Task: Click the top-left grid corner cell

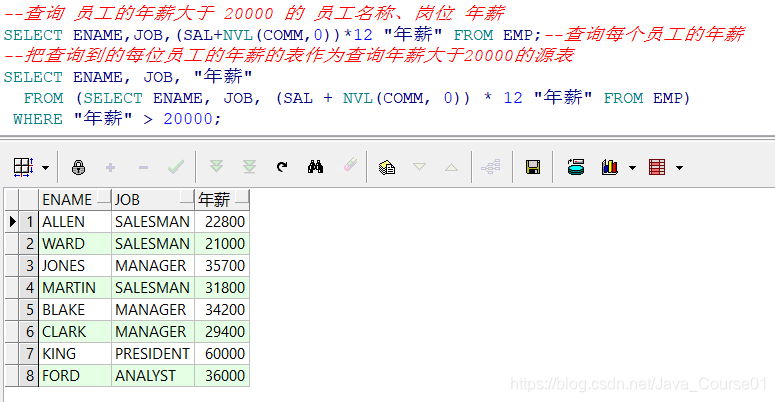Action: pyautogui.click(x=12, y=200)
